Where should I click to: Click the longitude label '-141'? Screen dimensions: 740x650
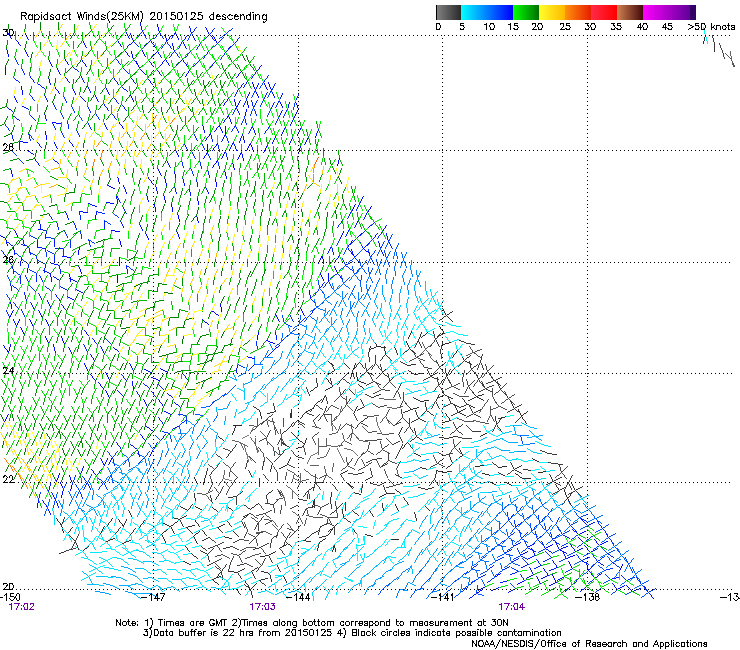click(x=443, y=597)
